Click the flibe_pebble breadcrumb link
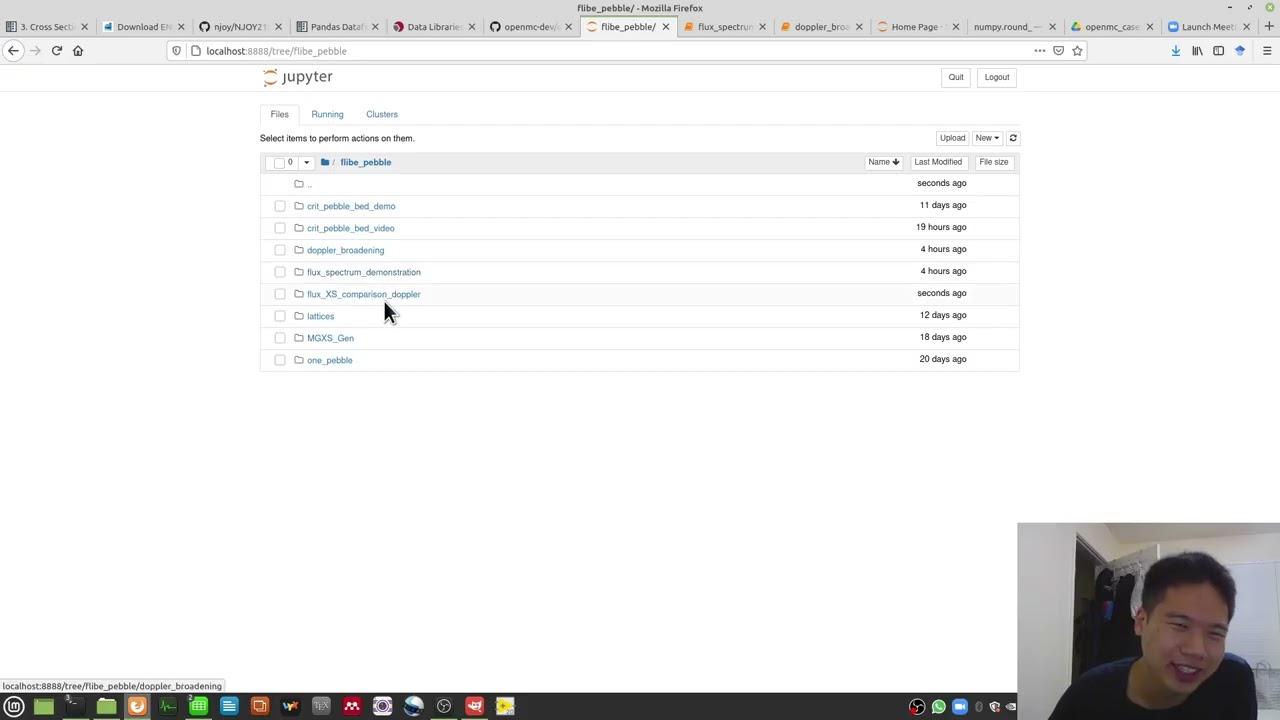Screen dimensions: 1280x720 366,162
